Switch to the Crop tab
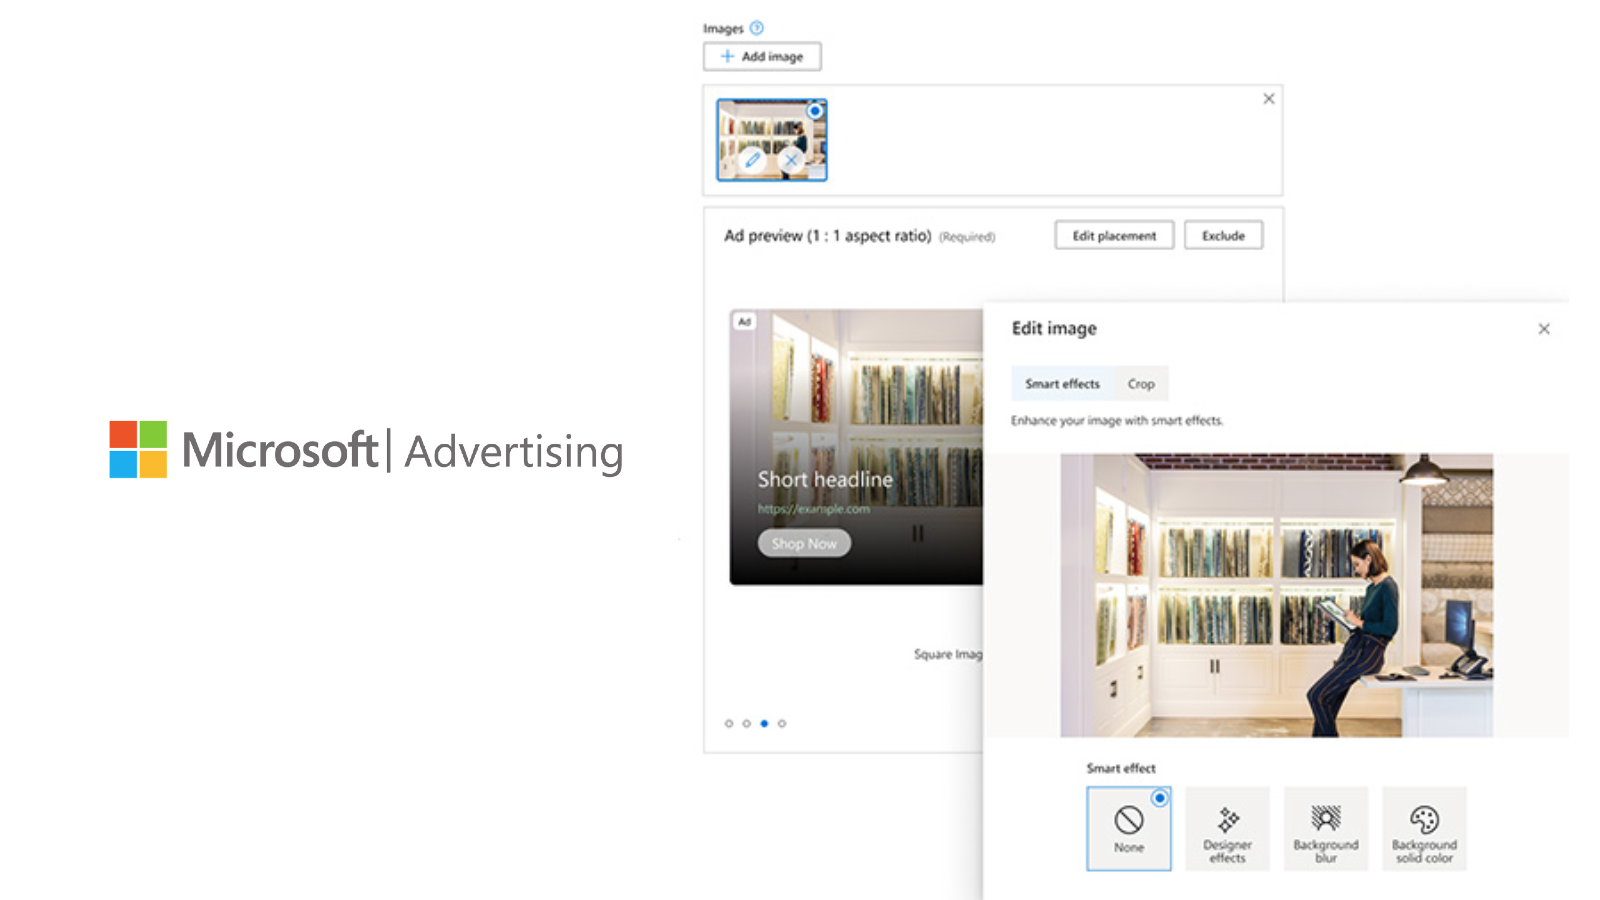1600x900 pixels. (x=1141, y=384)
